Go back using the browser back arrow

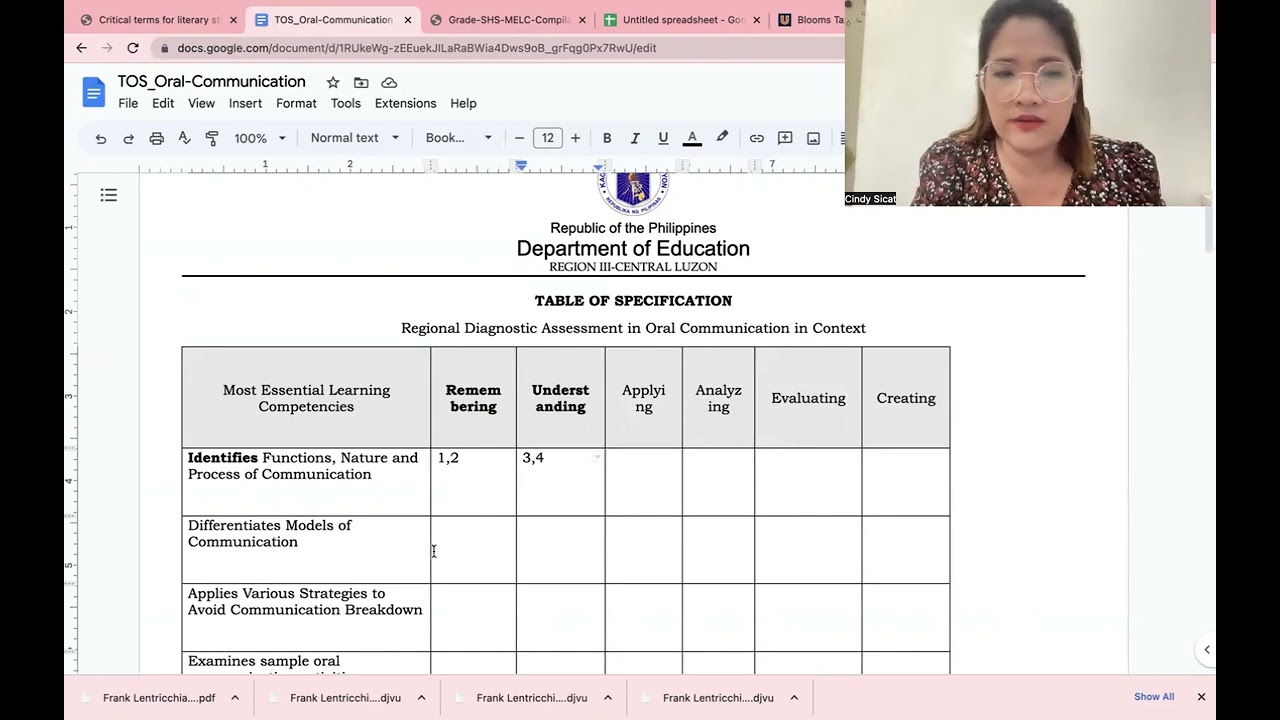click(x=82, y=47)
